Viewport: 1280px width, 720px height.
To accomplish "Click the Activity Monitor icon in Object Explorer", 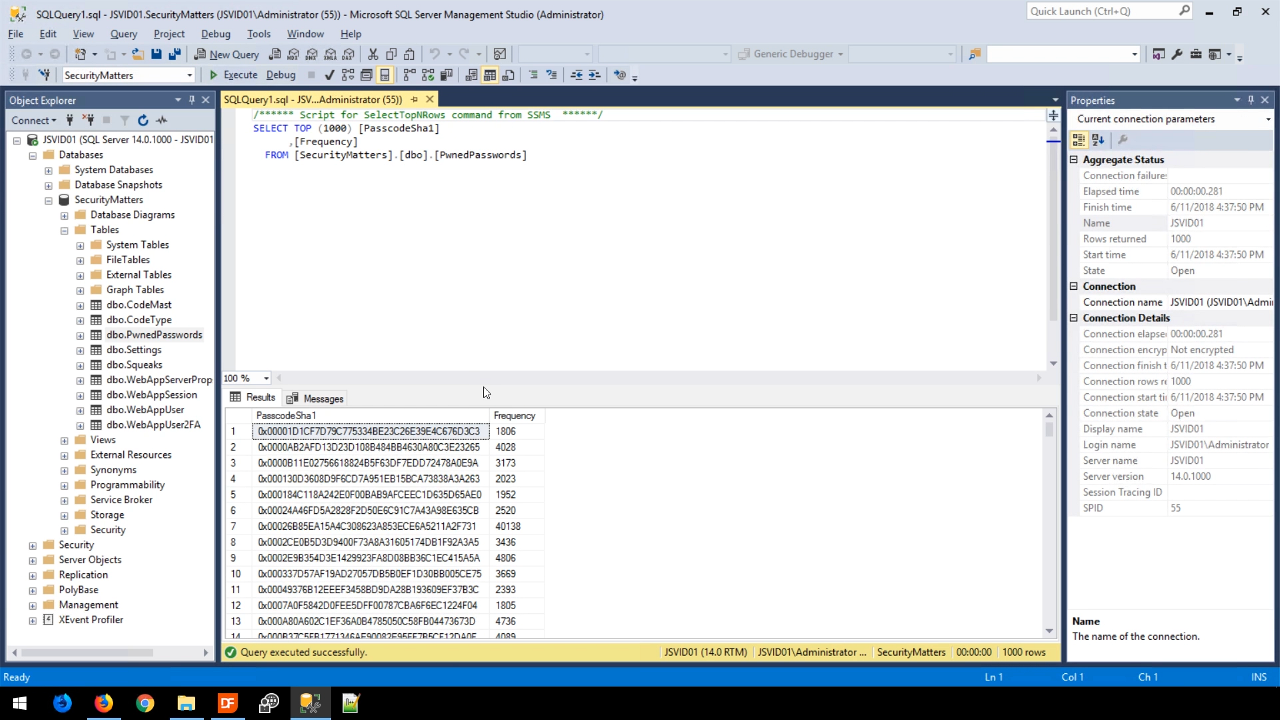I will pos(161,120).
